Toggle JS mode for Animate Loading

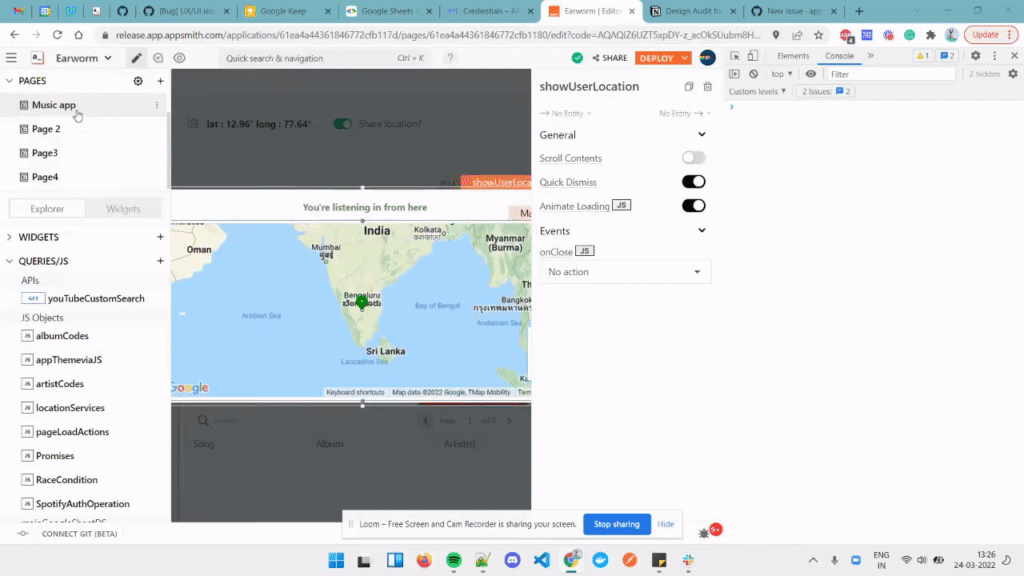621,205
